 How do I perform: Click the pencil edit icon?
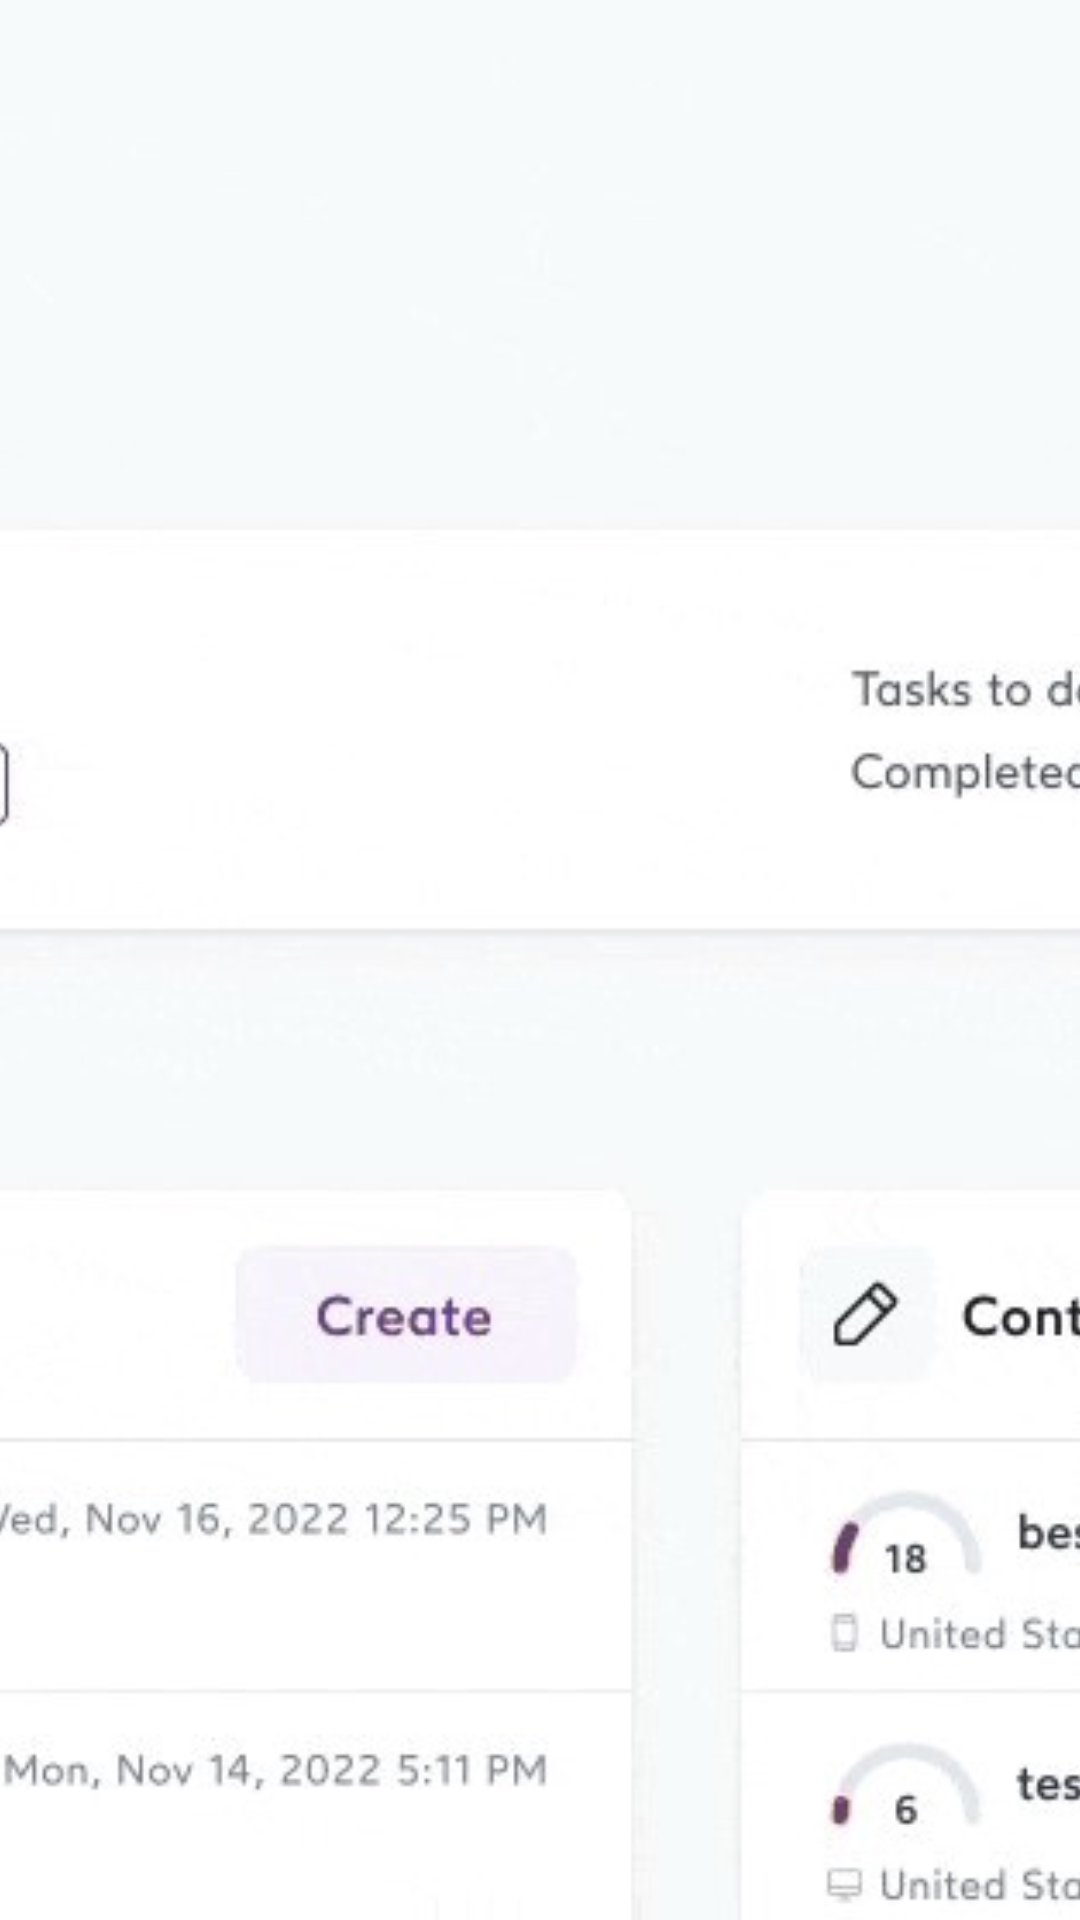[865, 1315]
